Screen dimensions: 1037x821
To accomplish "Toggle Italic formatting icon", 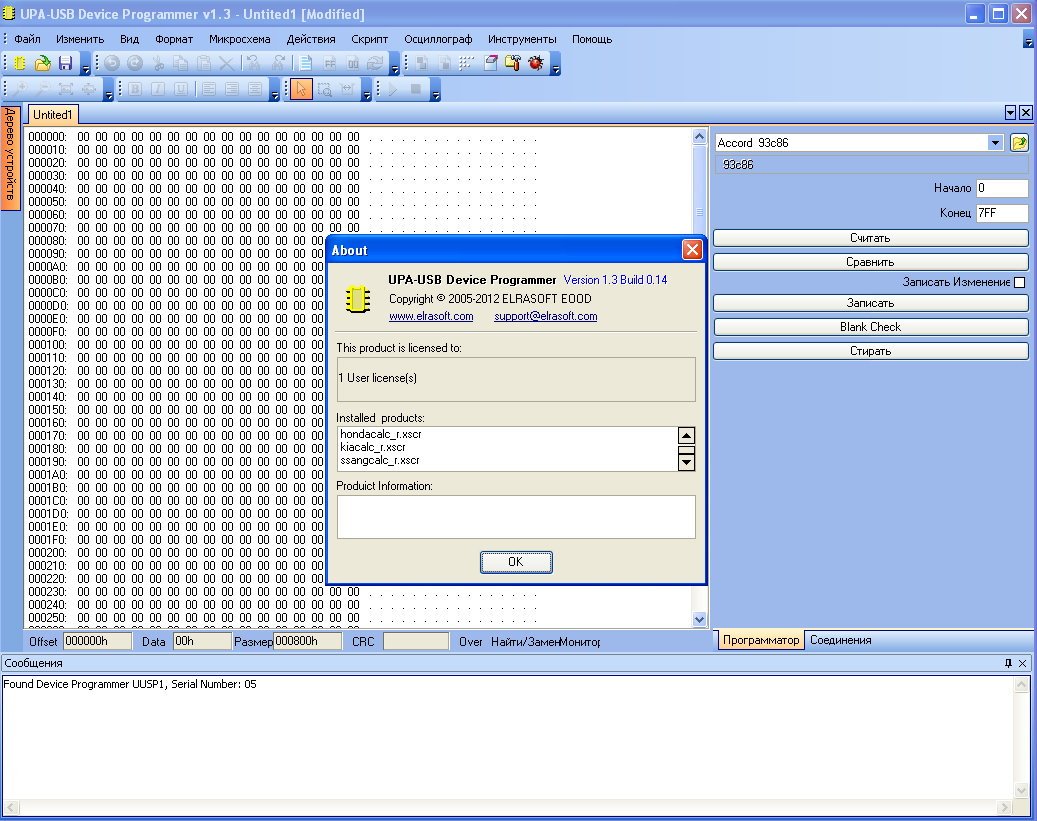I will click(x=158, y=89).
